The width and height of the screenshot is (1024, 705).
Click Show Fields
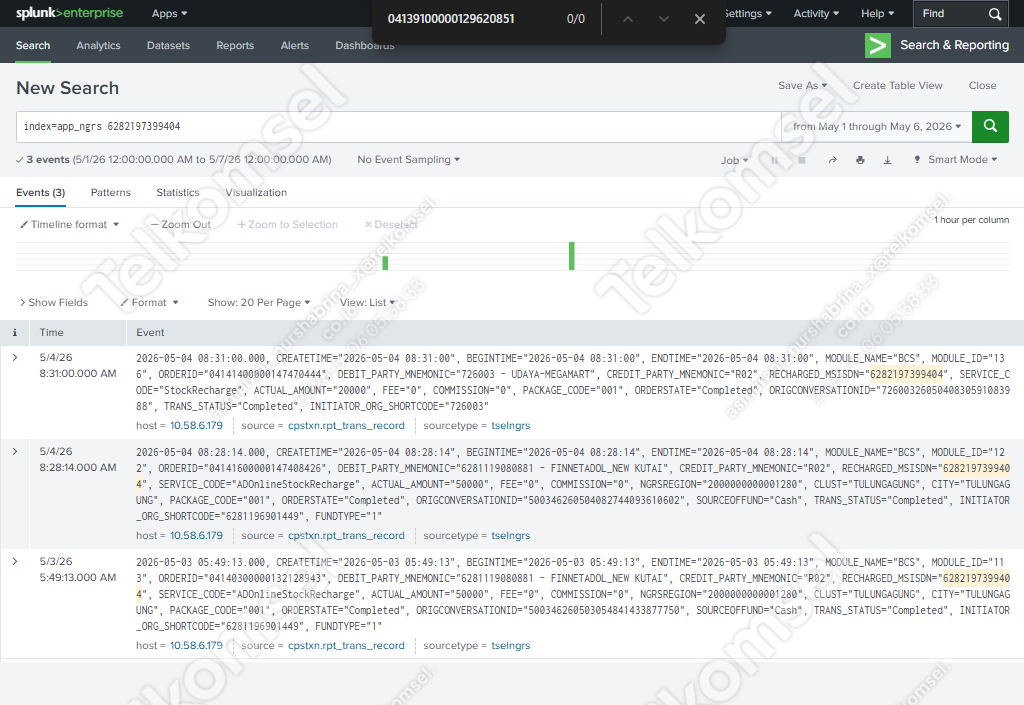click(54, 303)
